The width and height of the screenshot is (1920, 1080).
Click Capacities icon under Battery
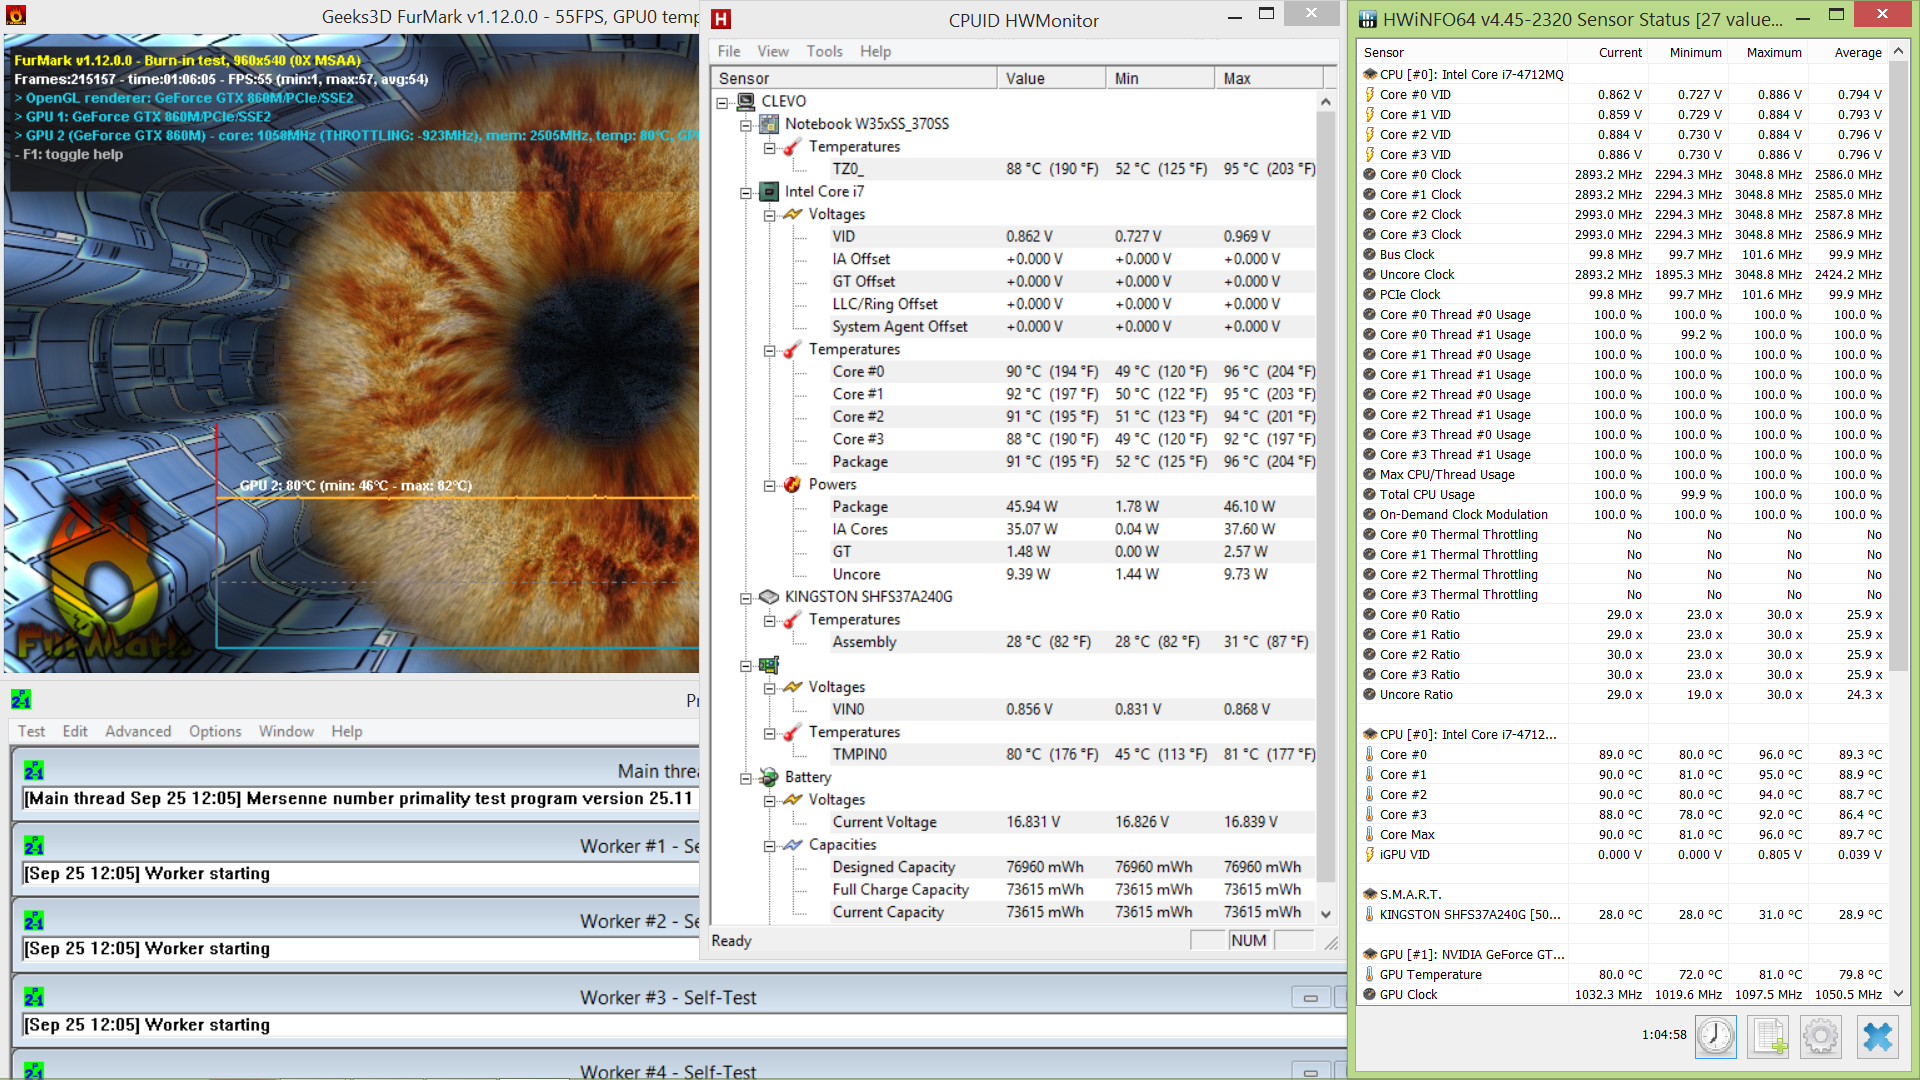793,845
